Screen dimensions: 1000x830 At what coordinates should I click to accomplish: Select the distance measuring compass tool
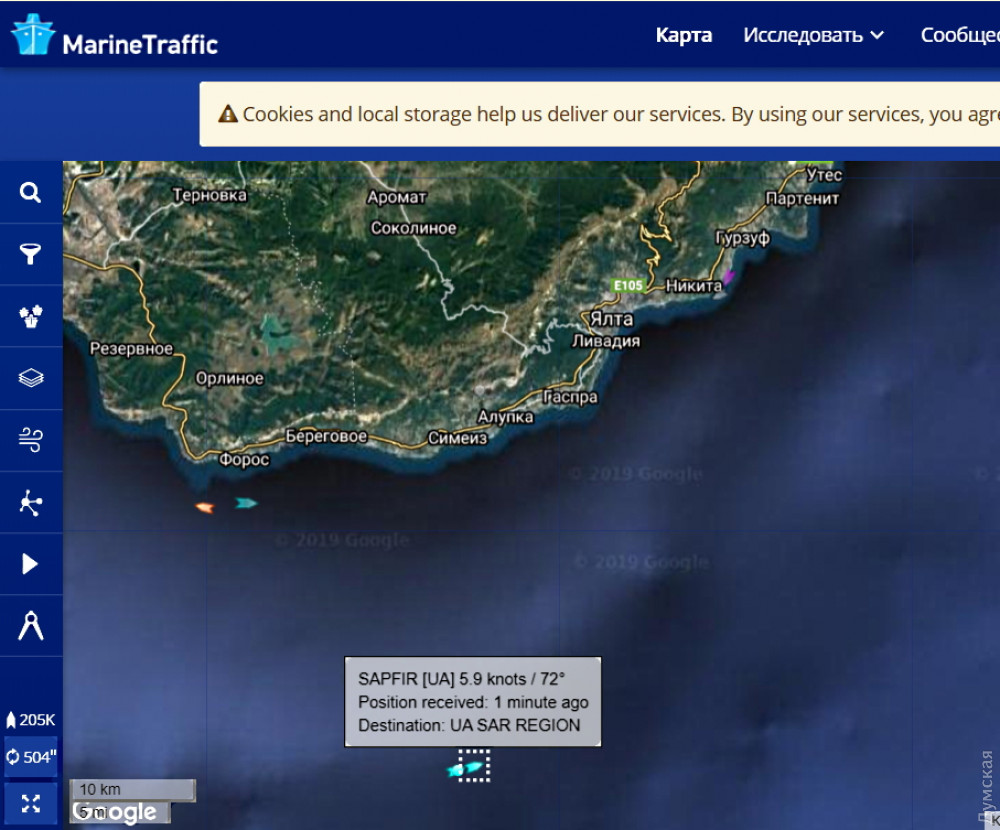pyautogui.click(x=31, y=626)
